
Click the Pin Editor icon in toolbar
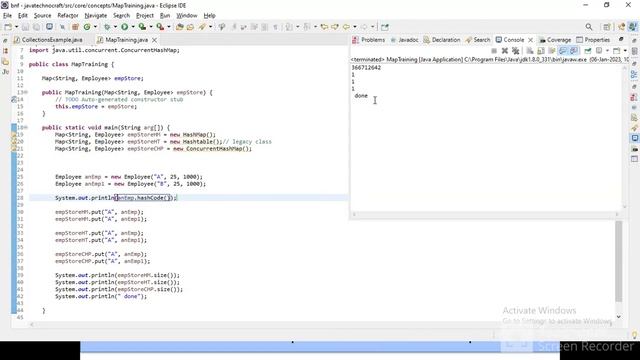384,27
